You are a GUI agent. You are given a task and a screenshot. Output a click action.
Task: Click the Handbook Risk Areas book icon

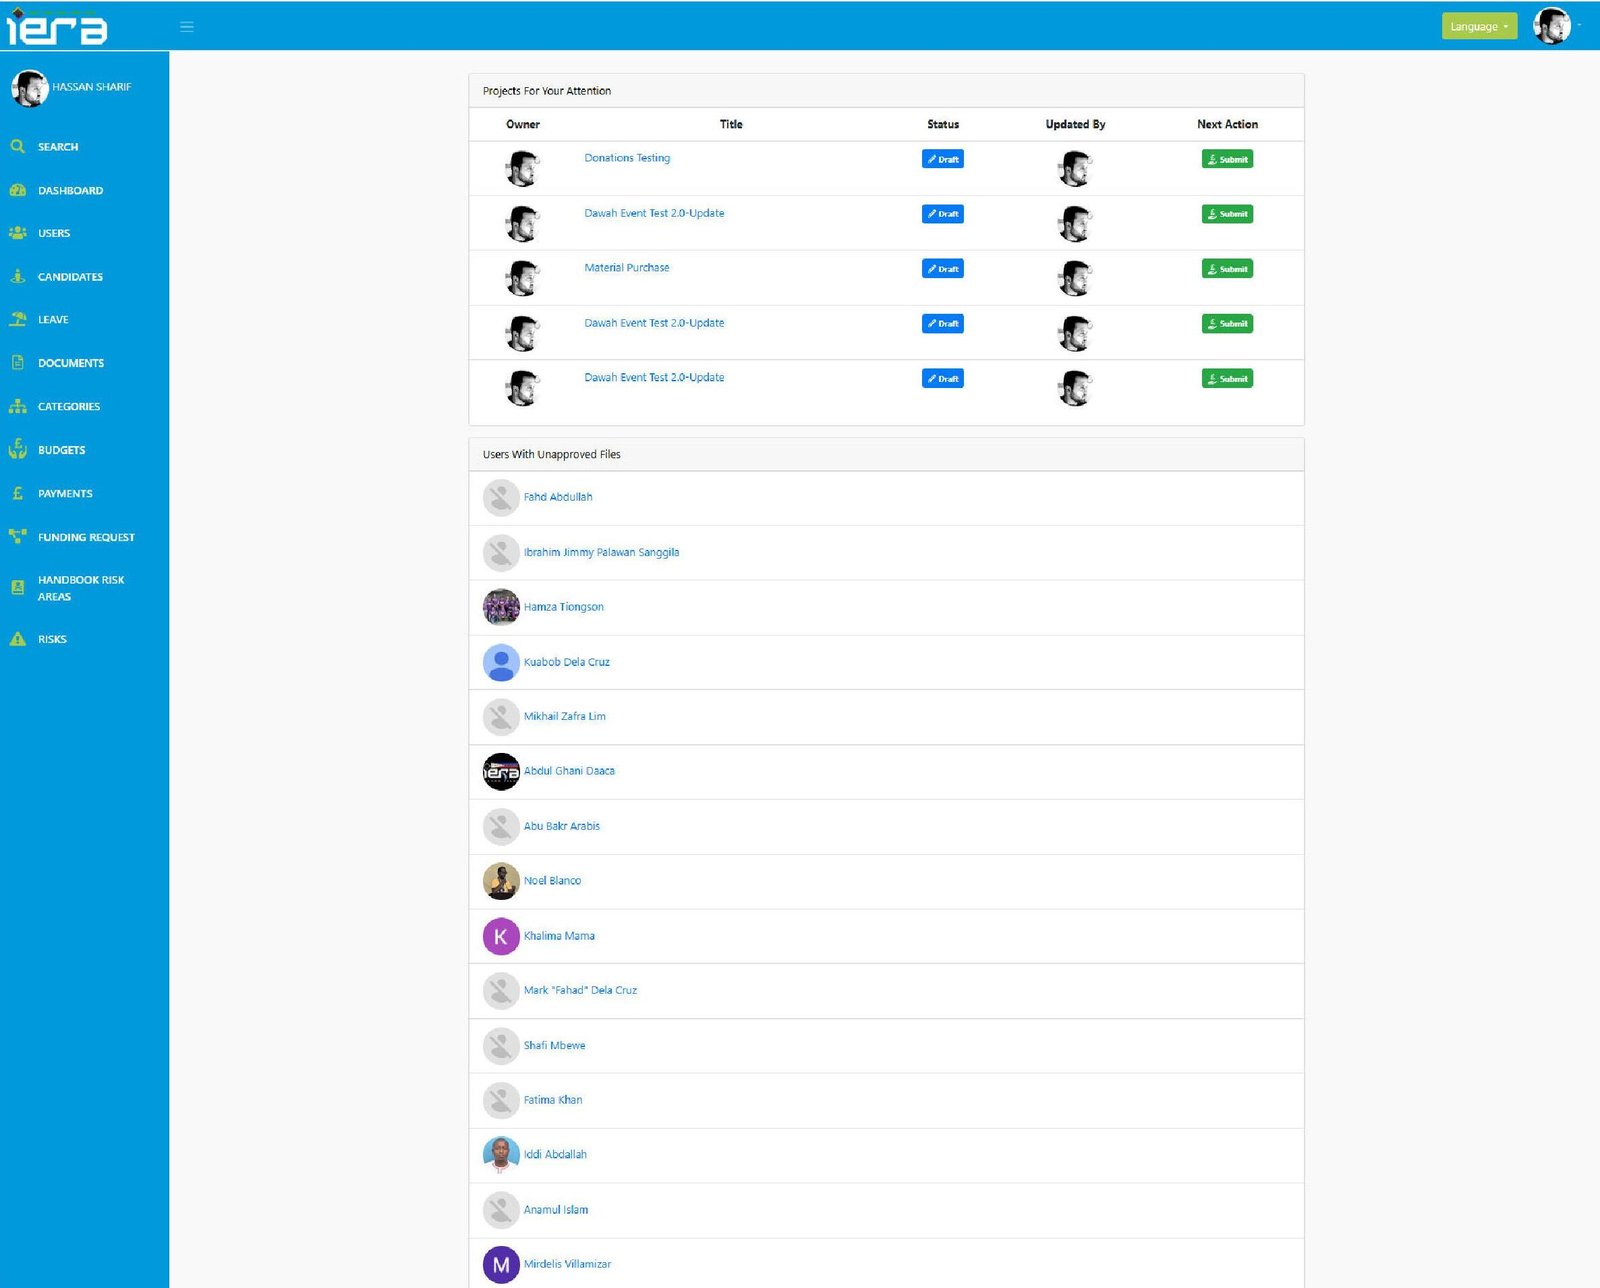18,588
